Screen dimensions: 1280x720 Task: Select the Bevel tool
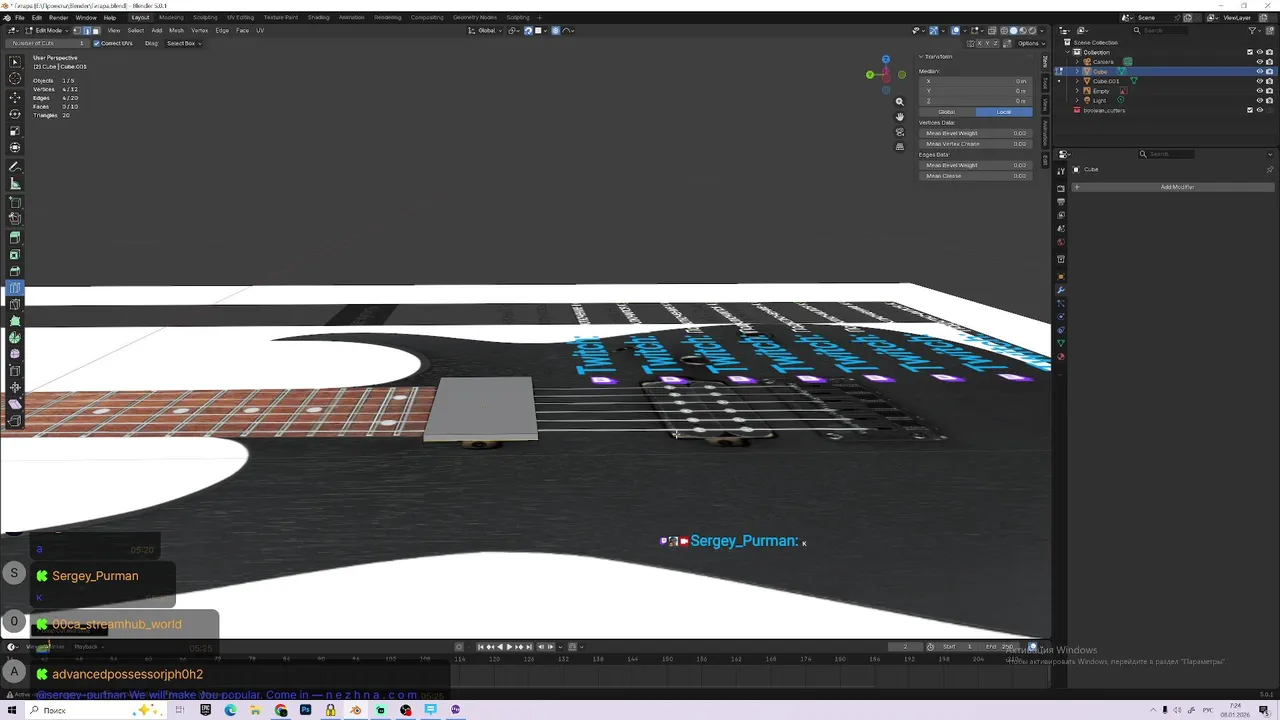pos(15,271)
